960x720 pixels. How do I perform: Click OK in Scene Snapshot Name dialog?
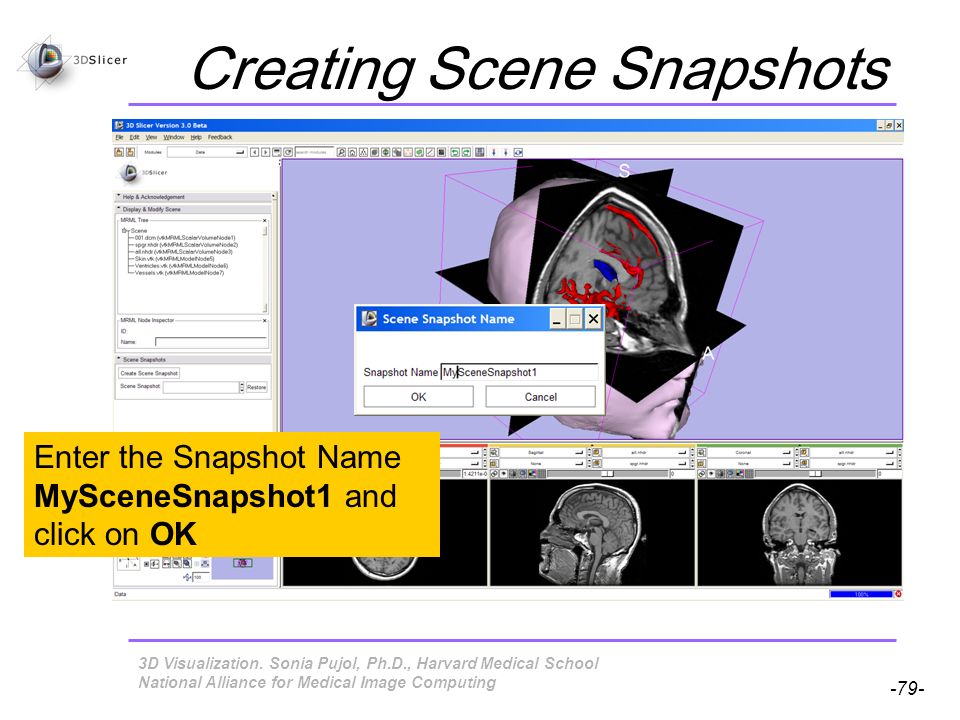(418, 397)
